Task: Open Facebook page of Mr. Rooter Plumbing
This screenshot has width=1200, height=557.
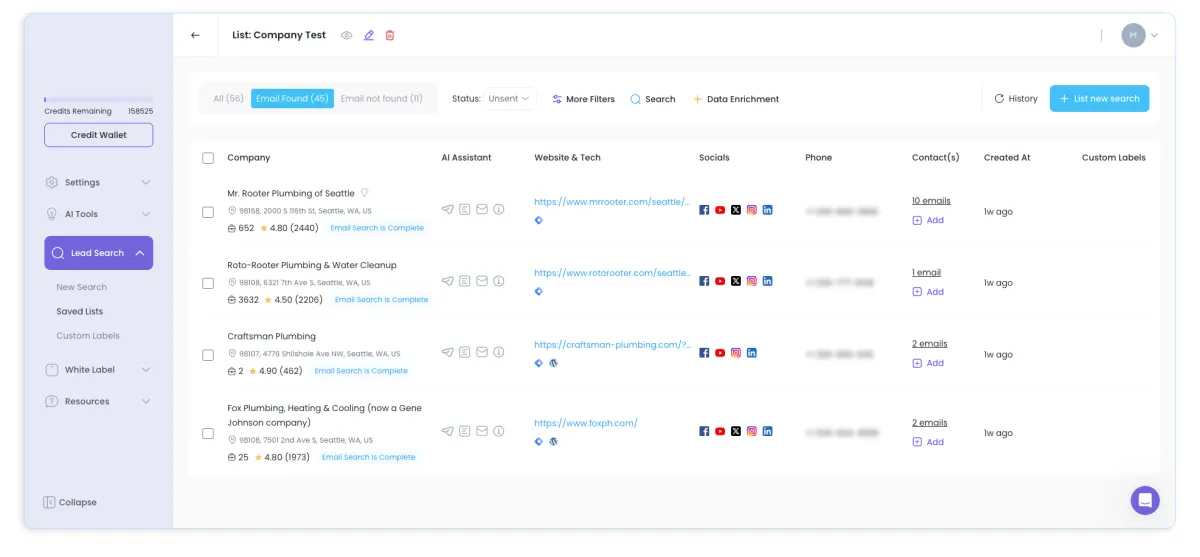Action: [704, 210]
